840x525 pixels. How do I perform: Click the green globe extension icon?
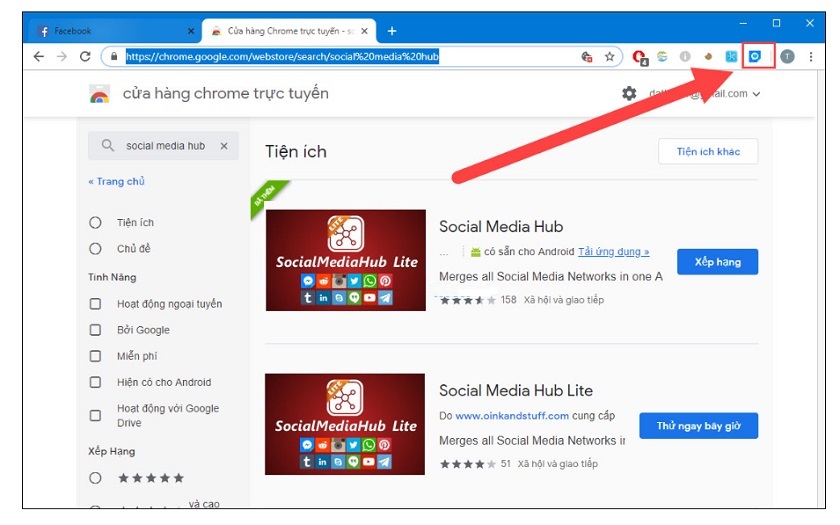point(663,56)
